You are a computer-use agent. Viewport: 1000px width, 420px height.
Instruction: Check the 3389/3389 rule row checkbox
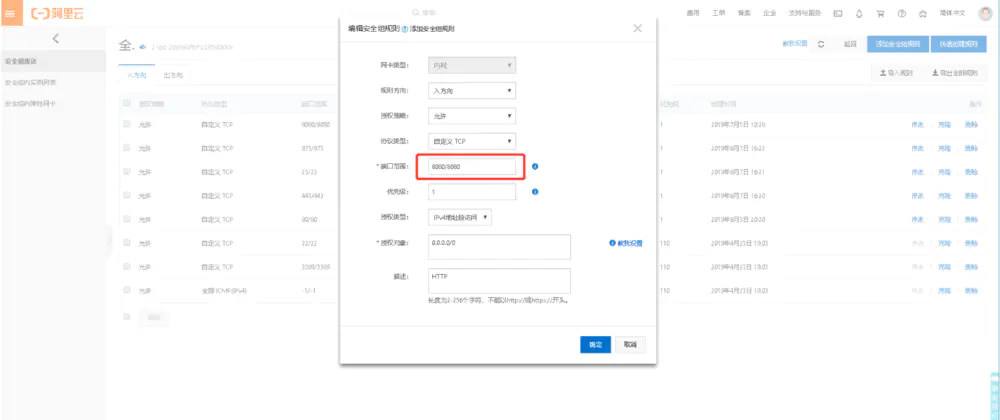click(x=126, y=266)
